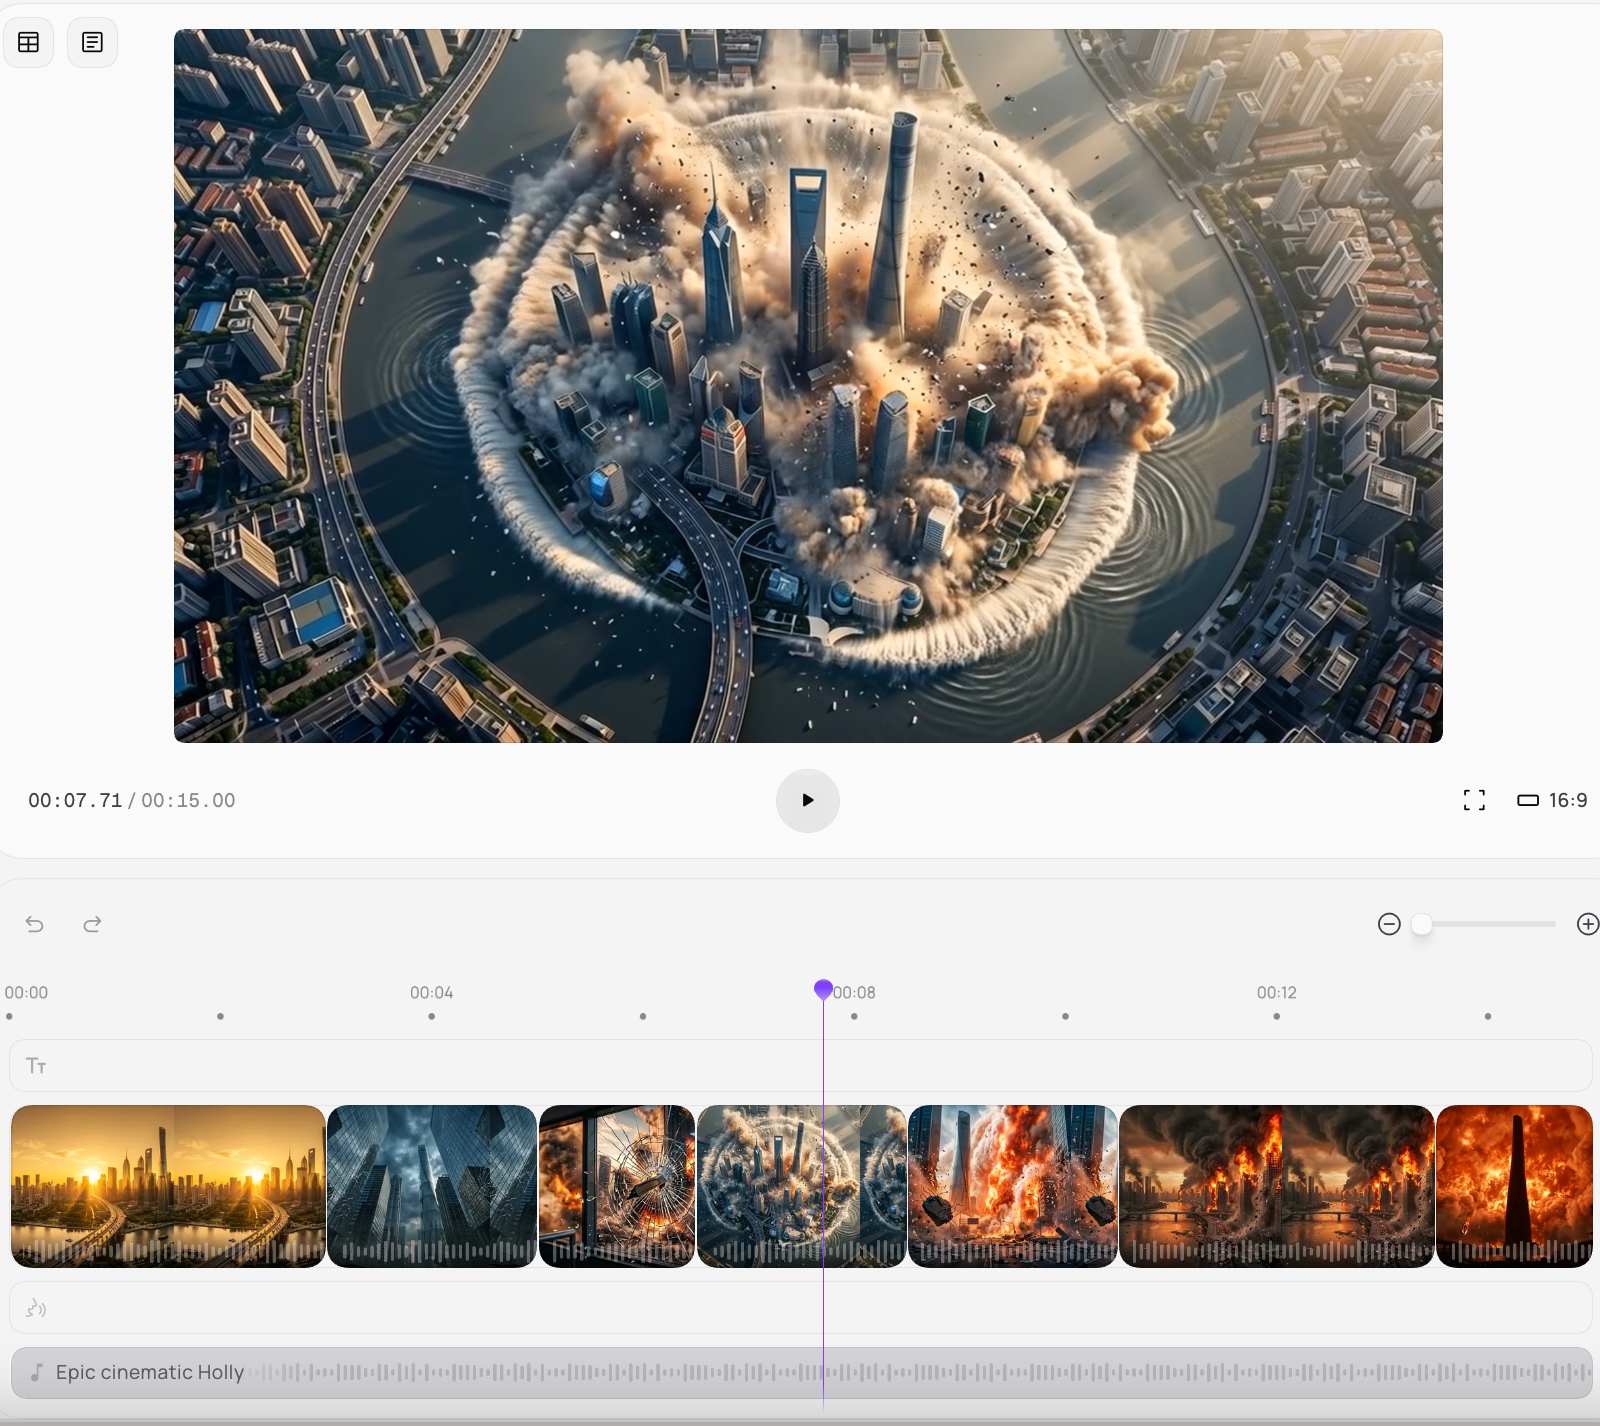Select the shattered window clip
1600x1426 pixels.
(616, 1185)
